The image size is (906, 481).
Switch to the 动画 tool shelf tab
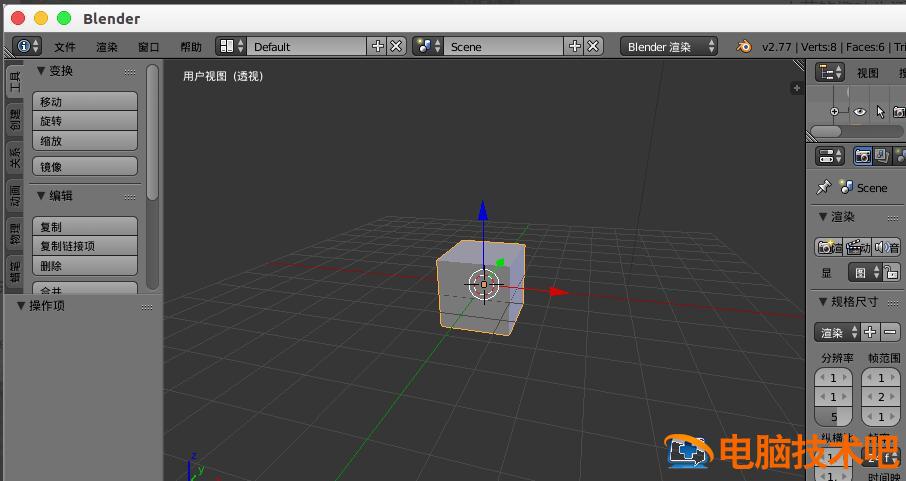14,195
